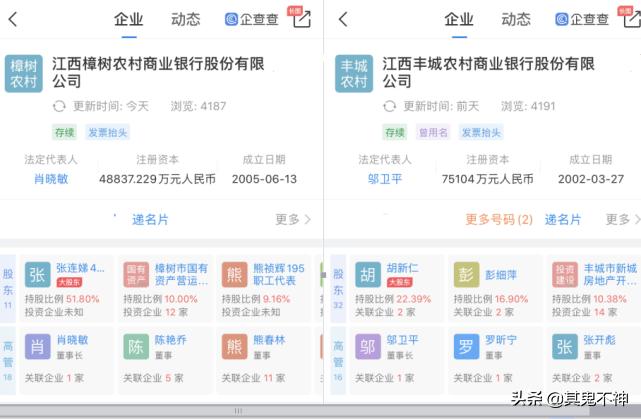
Task: Tap 持股比例 51.80% text
Action: pyautogui.click(x=62, y=299)
